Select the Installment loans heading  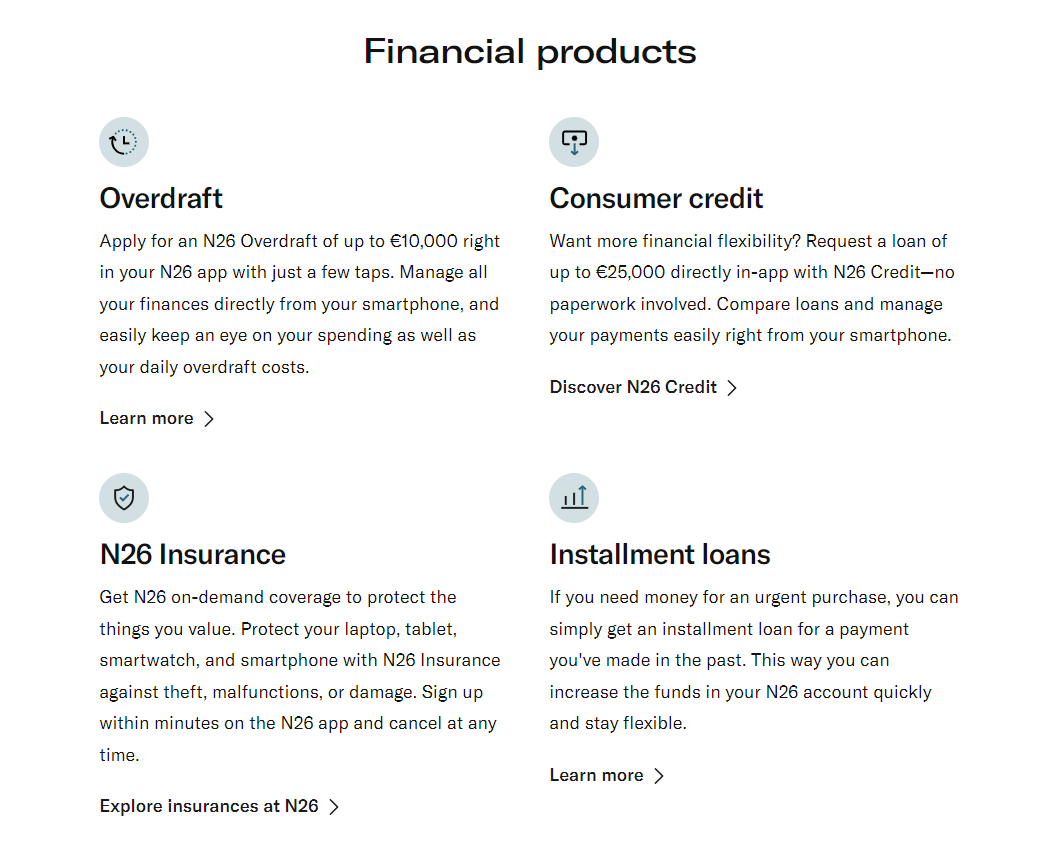tap(660, 554)
